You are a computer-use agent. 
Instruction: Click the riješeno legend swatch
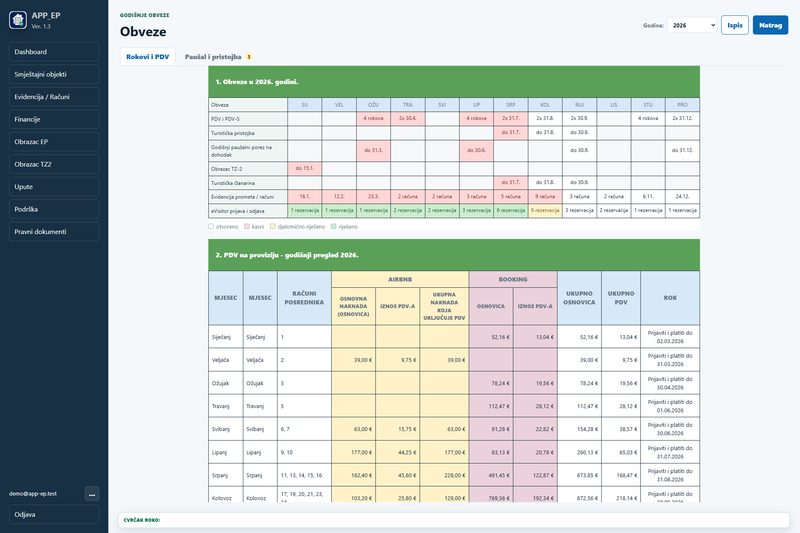(x=334, y=226)
